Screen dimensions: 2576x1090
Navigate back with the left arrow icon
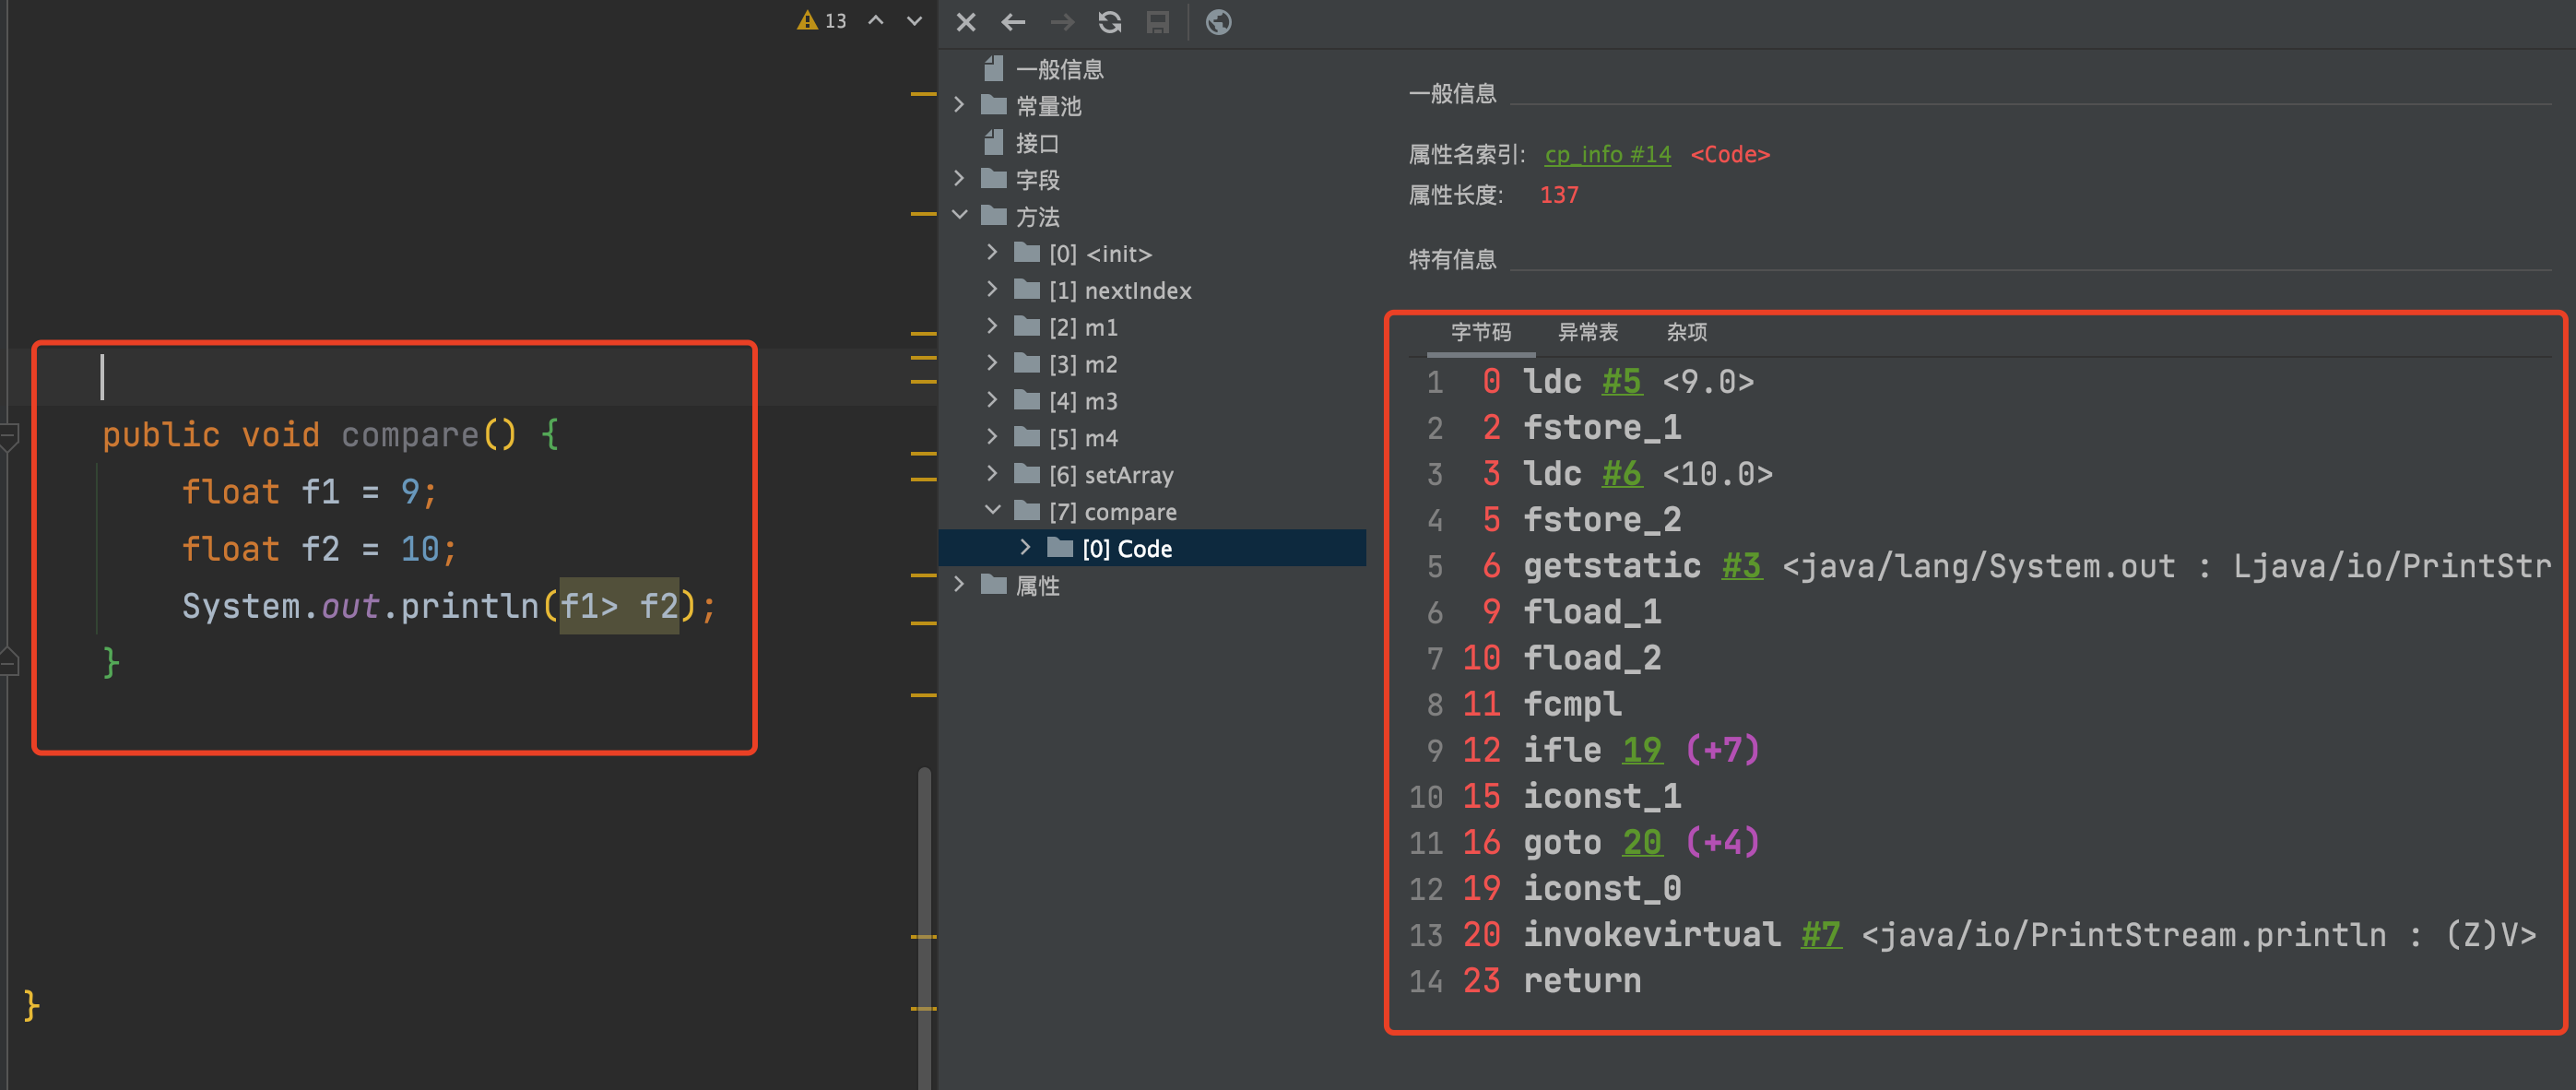pyautogui.click(x=1013, y=22)
